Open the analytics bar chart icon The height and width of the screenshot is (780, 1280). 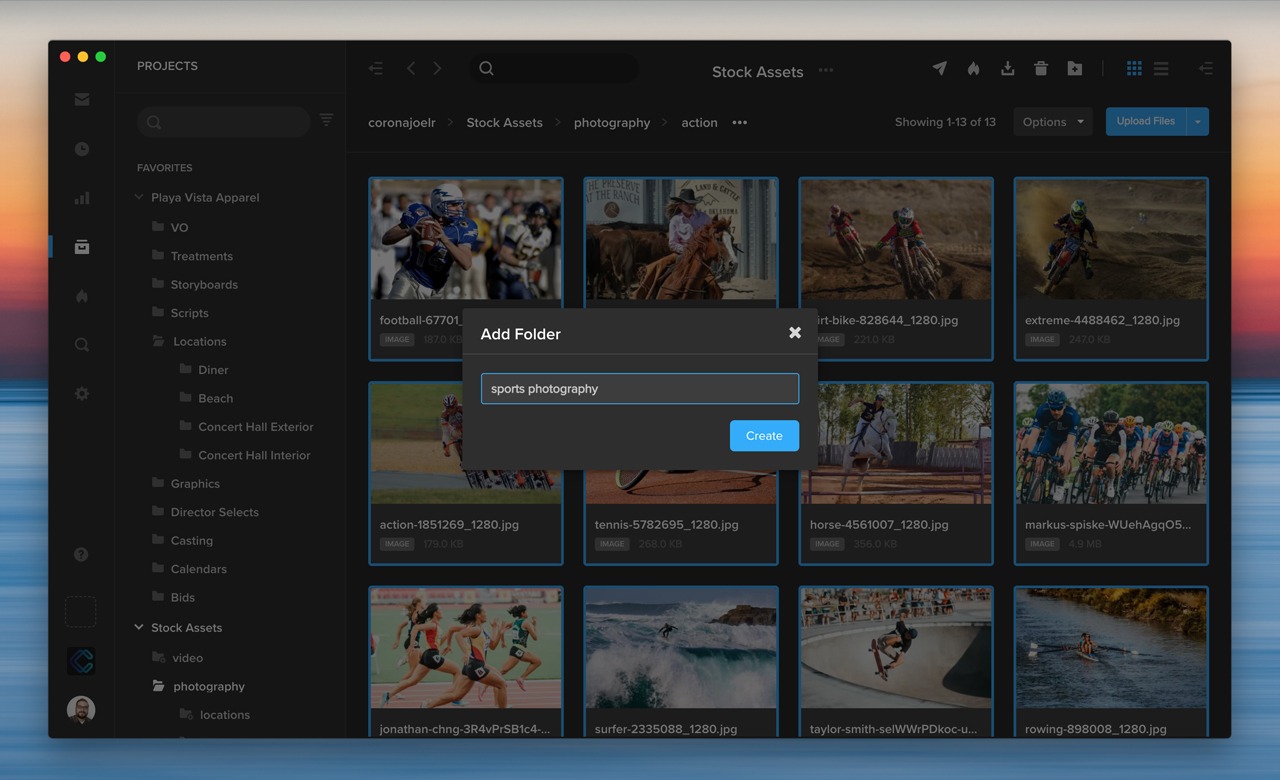(82, 198)
